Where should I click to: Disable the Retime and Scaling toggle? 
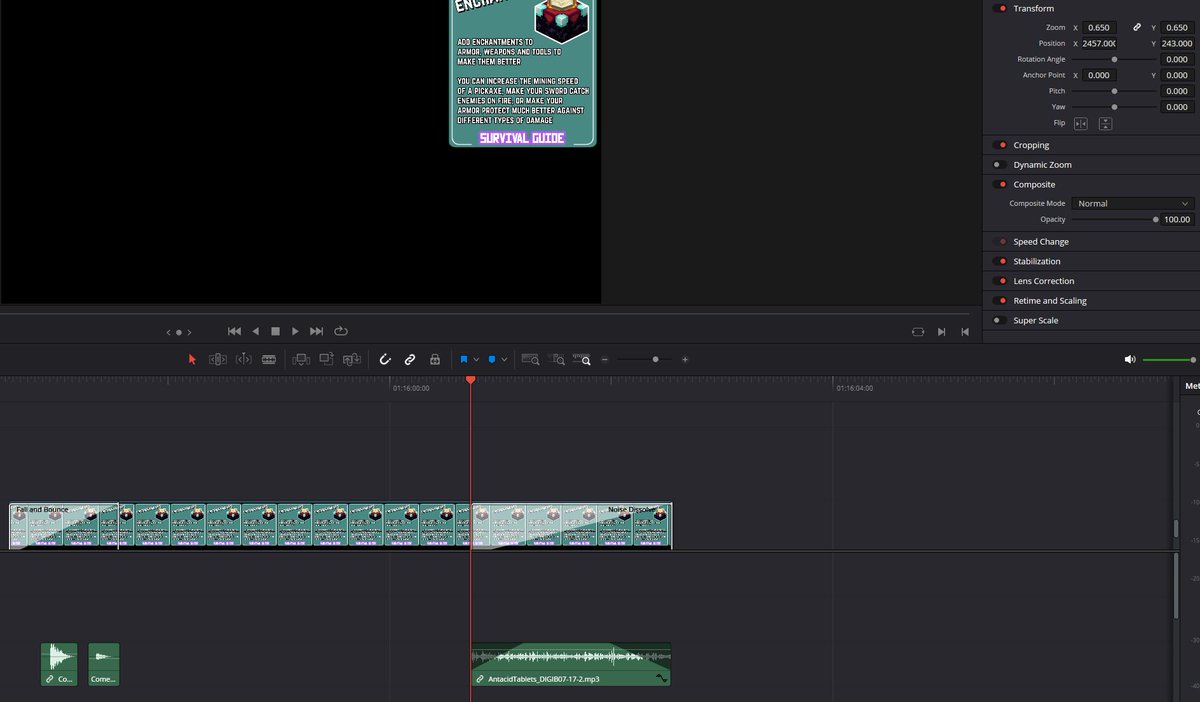[x=1000, y=301]
